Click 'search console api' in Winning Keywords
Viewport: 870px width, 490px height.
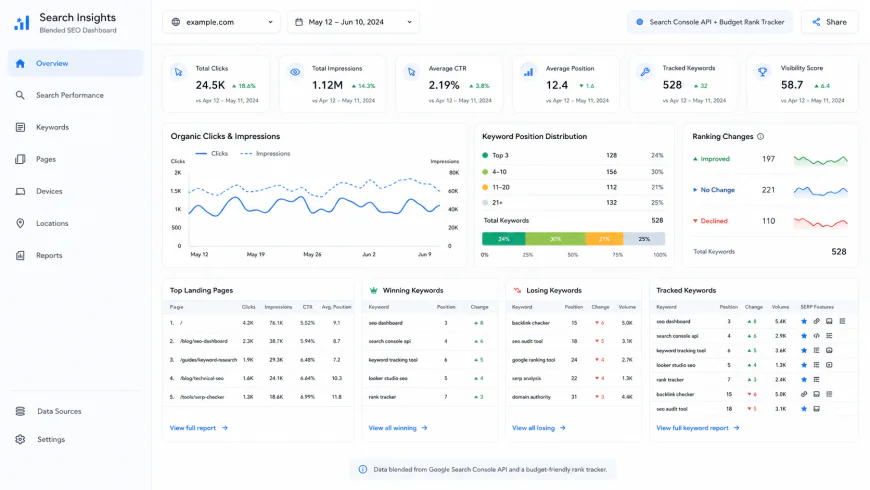click(x=390, y=341)
